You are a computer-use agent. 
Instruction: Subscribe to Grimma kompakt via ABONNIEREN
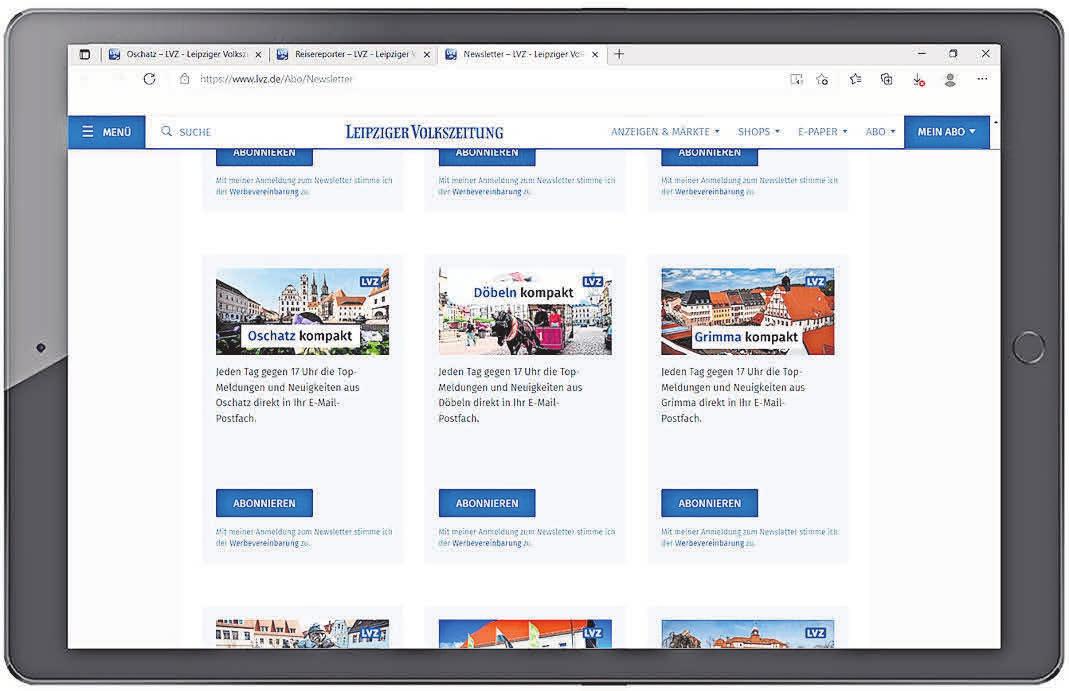(x=709, y=503)
